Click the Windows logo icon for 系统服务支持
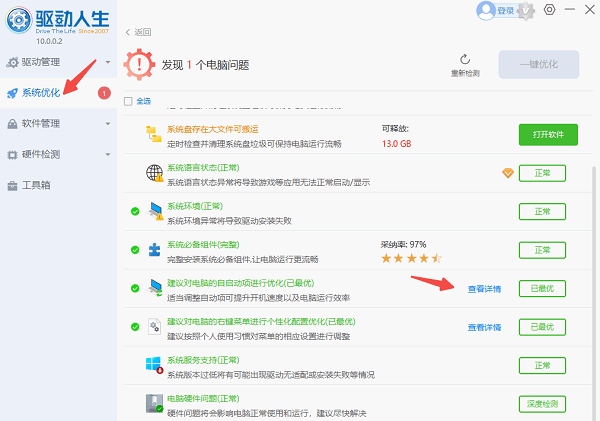 coord(154,365)
